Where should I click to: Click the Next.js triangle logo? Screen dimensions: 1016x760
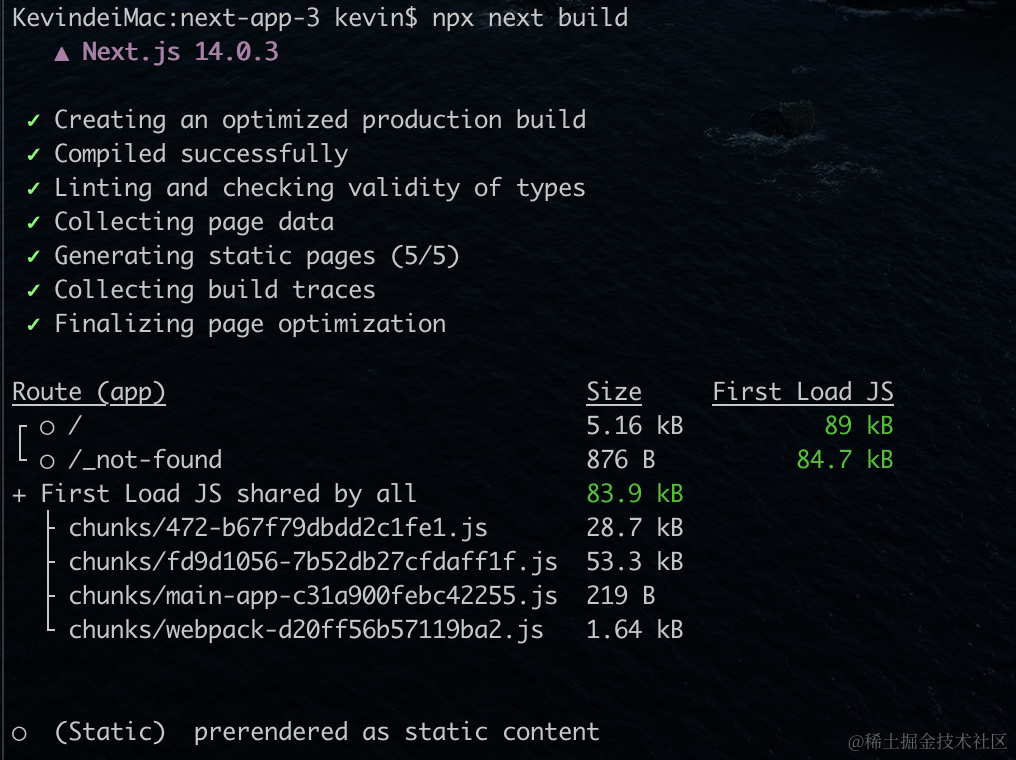[x=62, y=53]
